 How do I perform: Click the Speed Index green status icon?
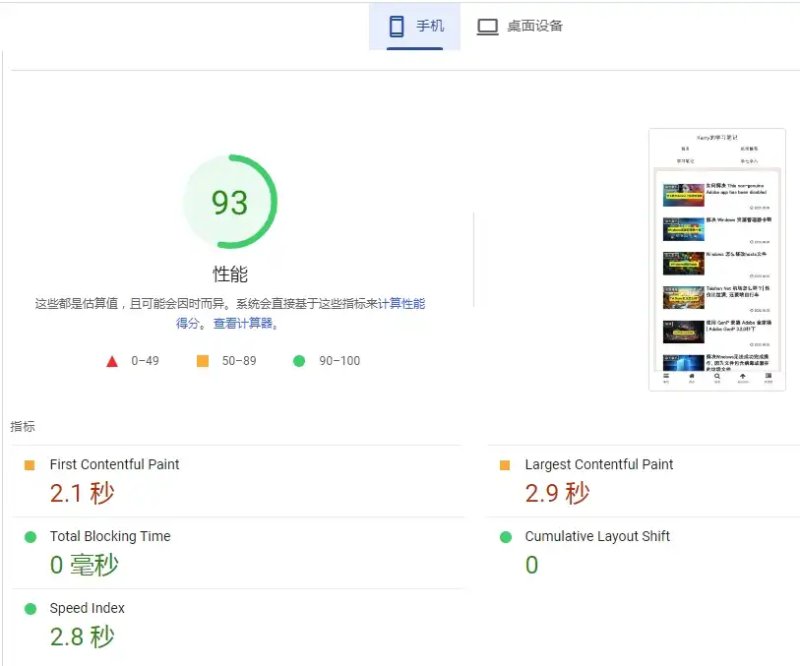pos(31,609)
